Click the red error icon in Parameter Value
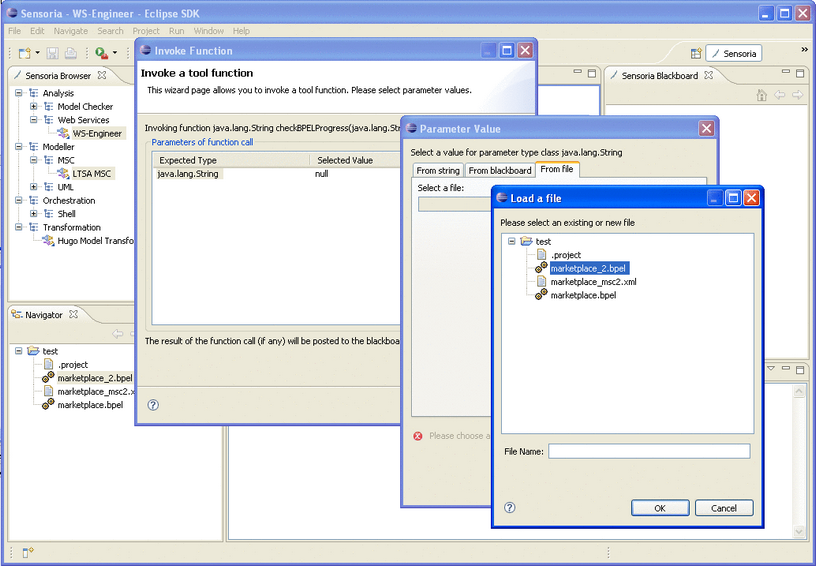 pyautogui.click(x=418, y=436)
